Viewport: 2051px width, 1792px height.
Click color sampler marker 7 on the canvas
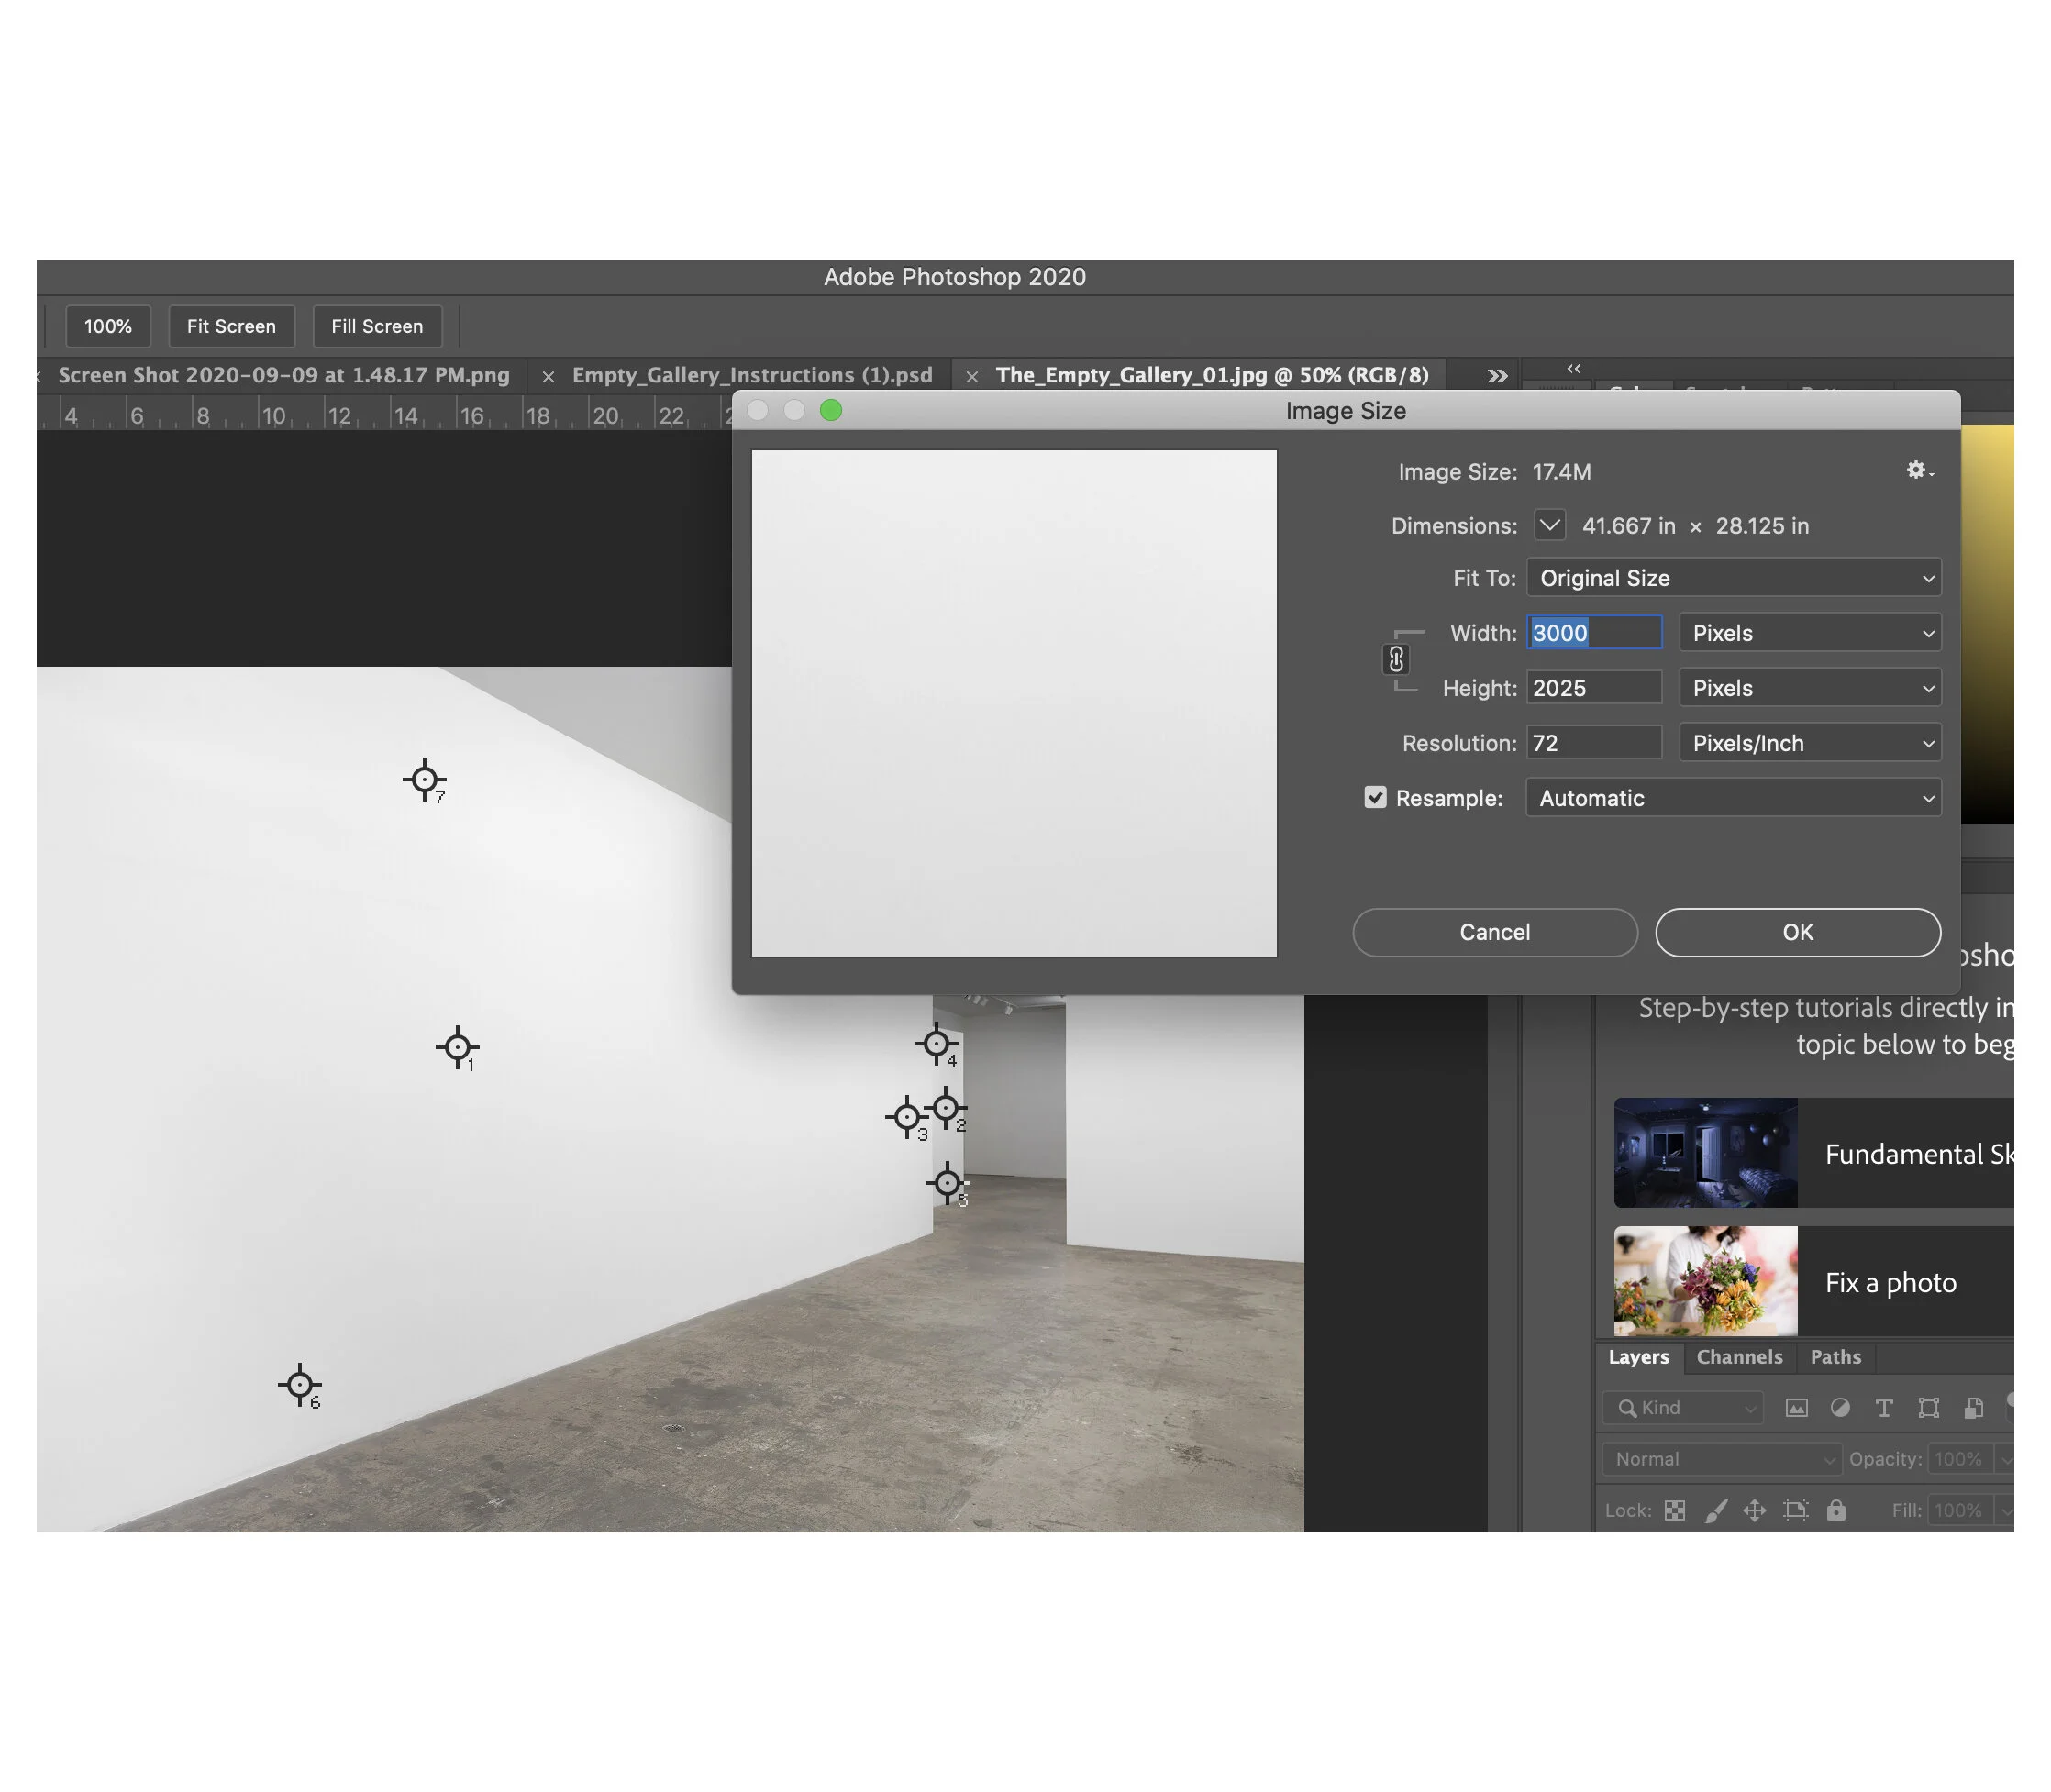[425, 779]
